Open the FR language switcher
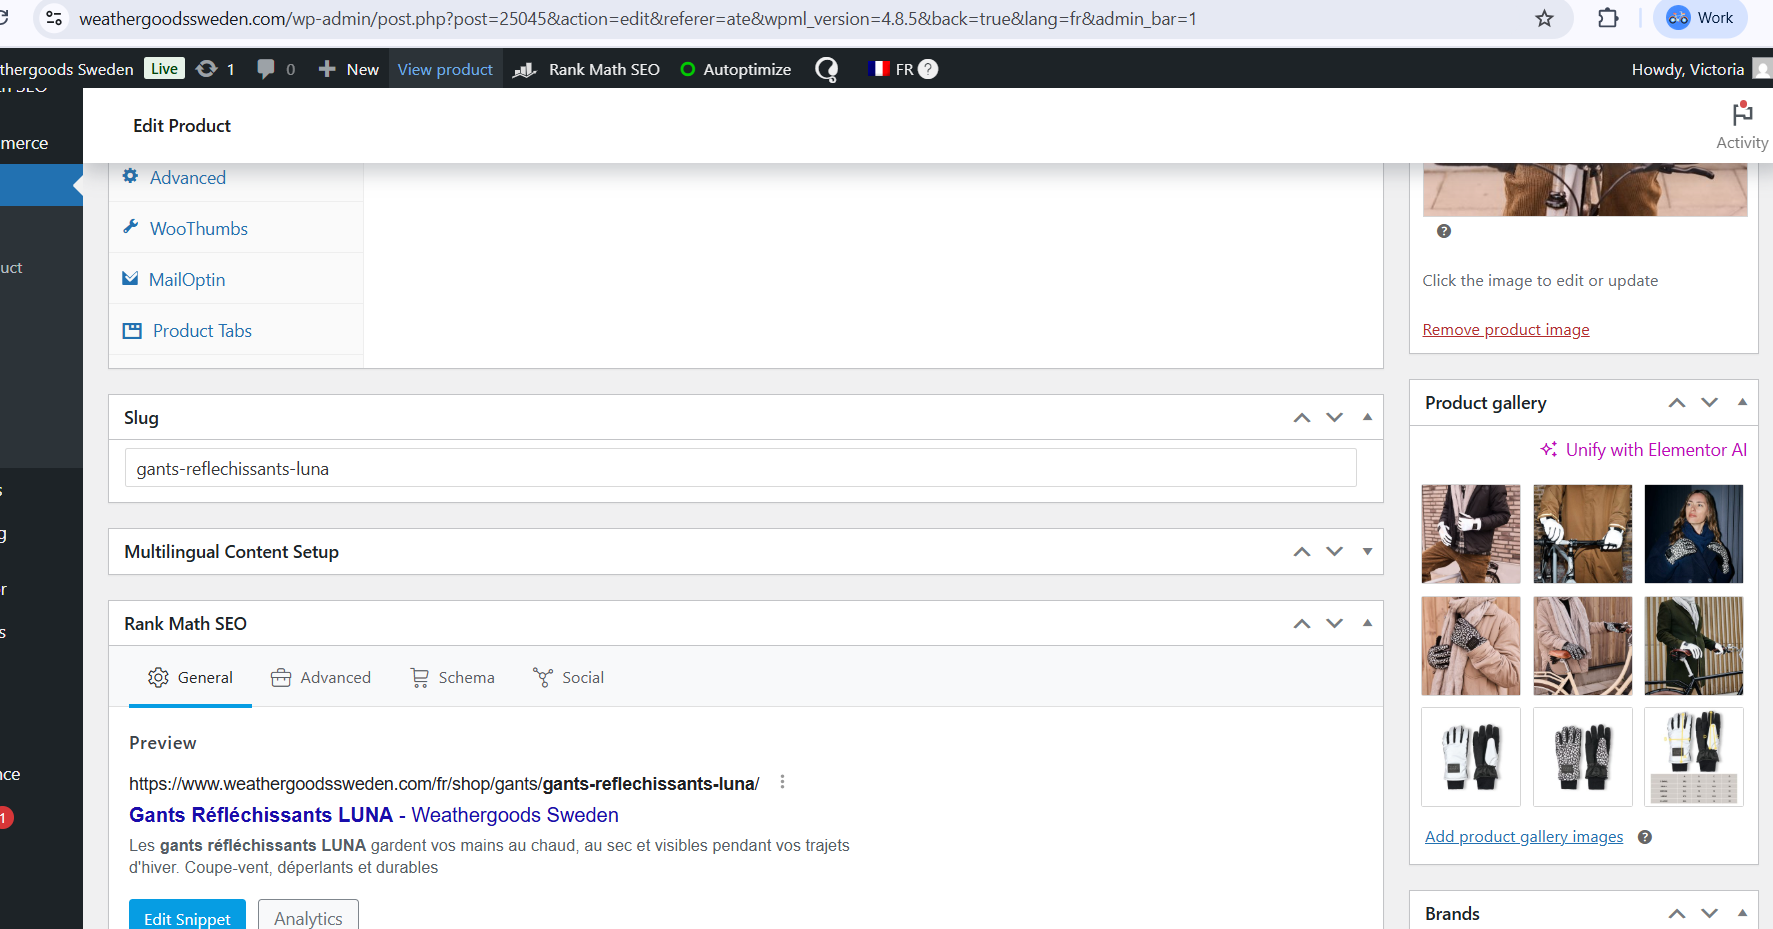Image resolution: width=1773 pixels, height=929 pixels. [x=891, y=69]
